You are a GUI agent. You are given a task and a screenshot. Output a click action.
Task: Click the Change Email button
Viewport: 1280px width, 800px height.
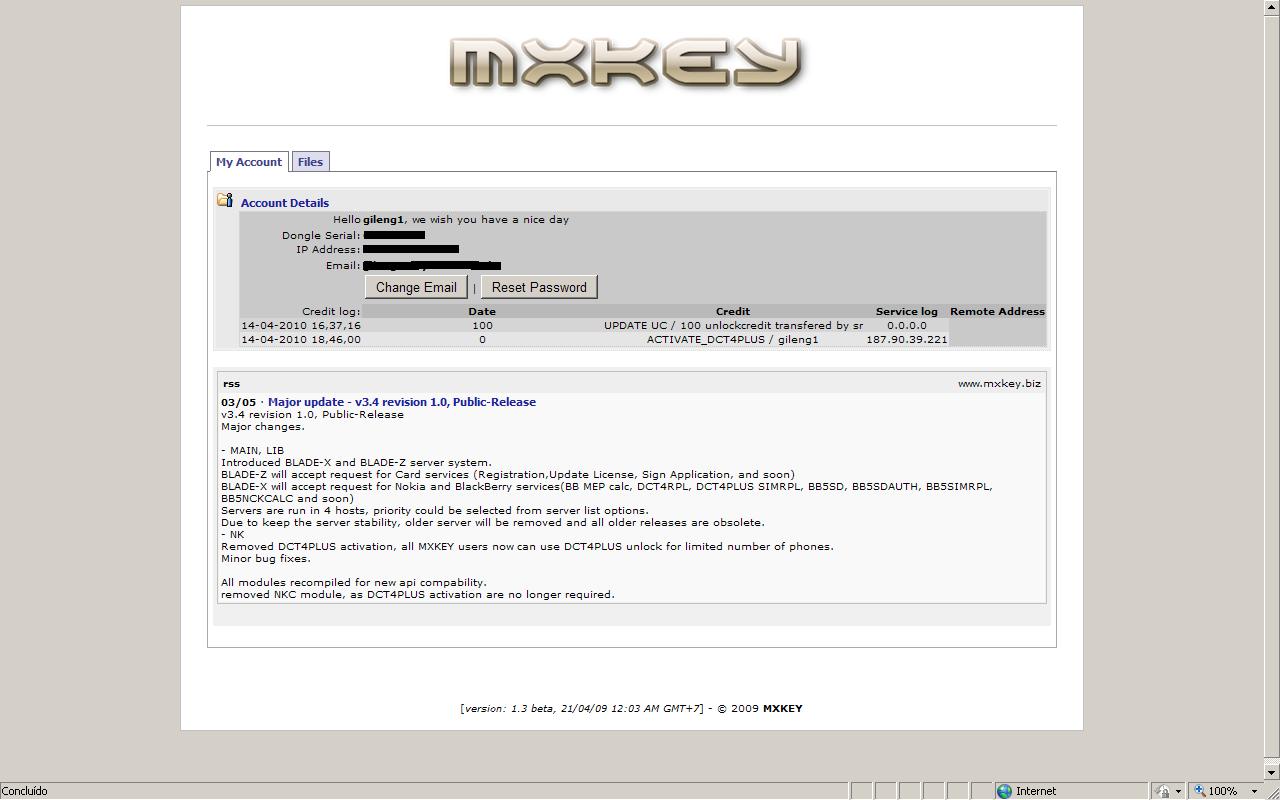coord(416,287)
